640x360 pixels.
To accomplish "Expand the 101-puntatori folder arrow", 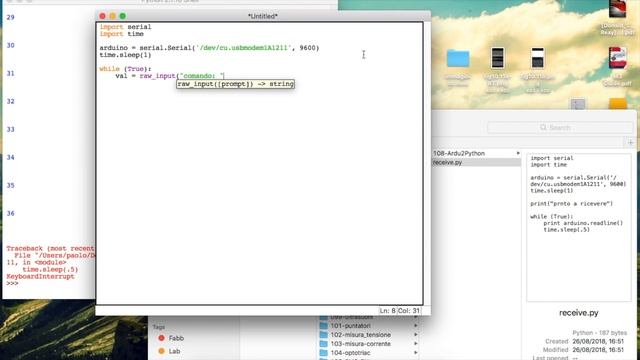I will coord(416,326).
